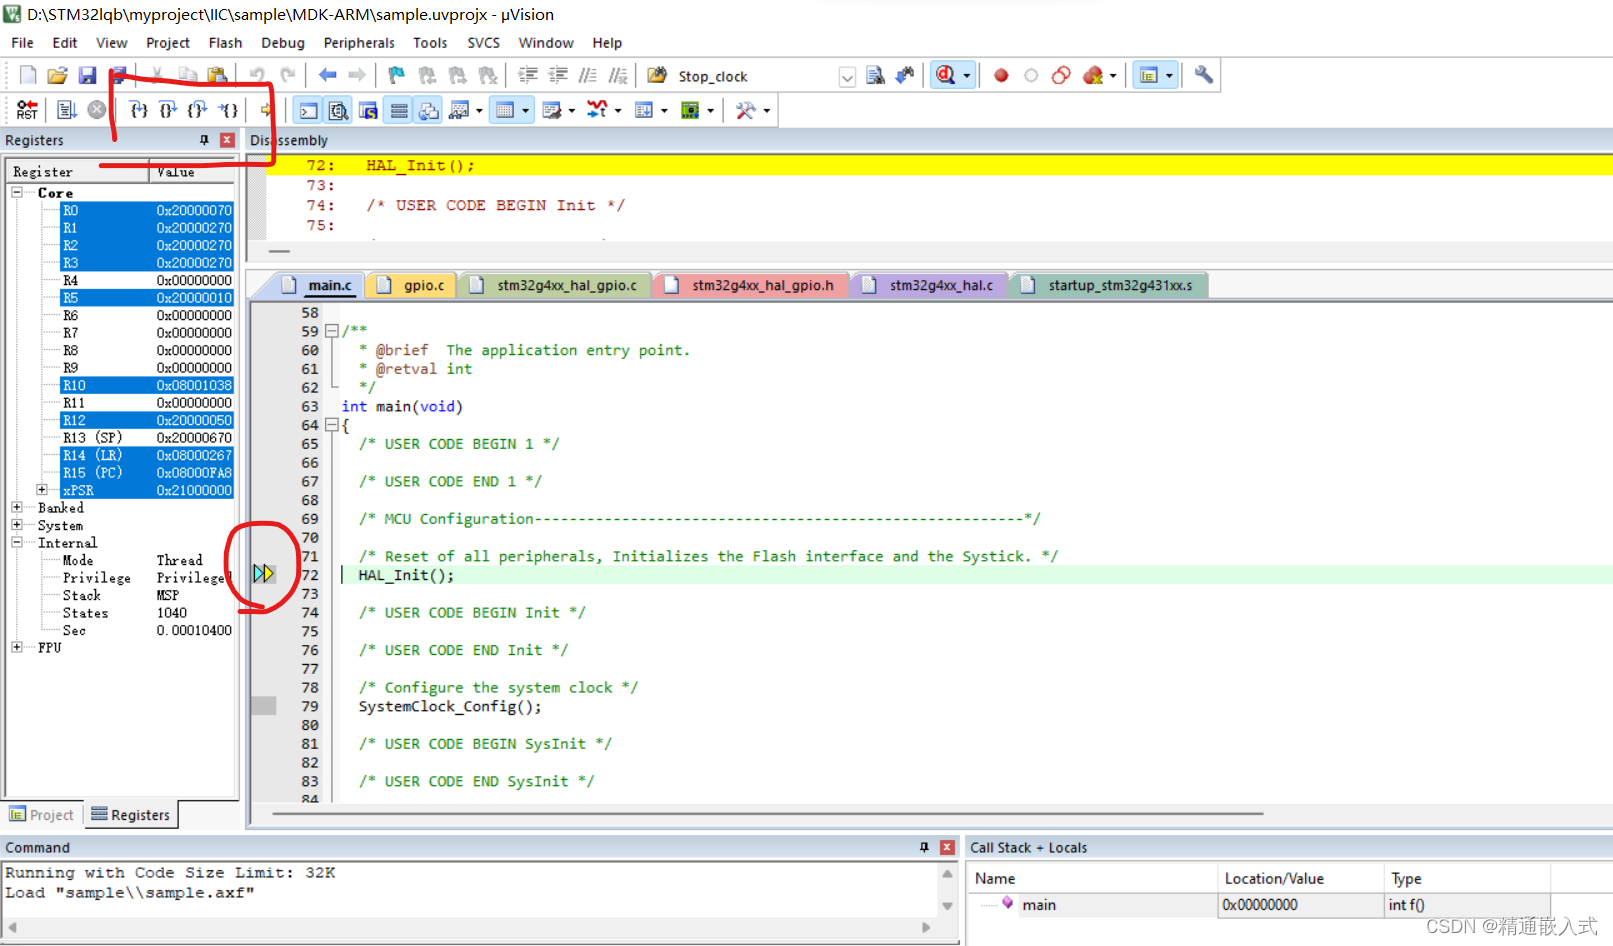The image size is (1613, 946).
Task: Open configuration with the wrench icon
Action: click(1204, 75)
